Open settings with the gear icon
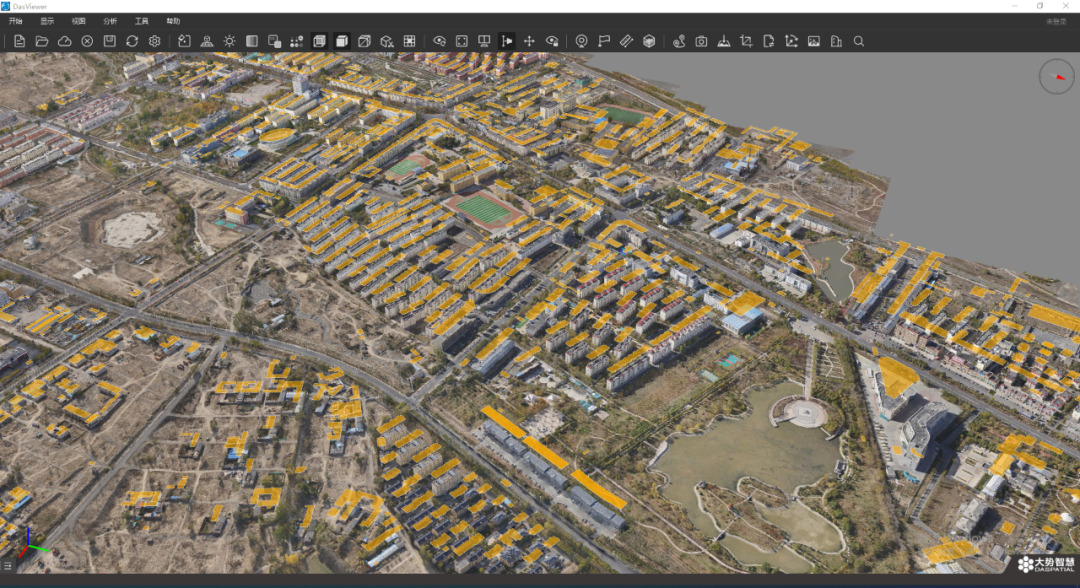This screenshot has height=588, width=1080. (x=155, y=41)
